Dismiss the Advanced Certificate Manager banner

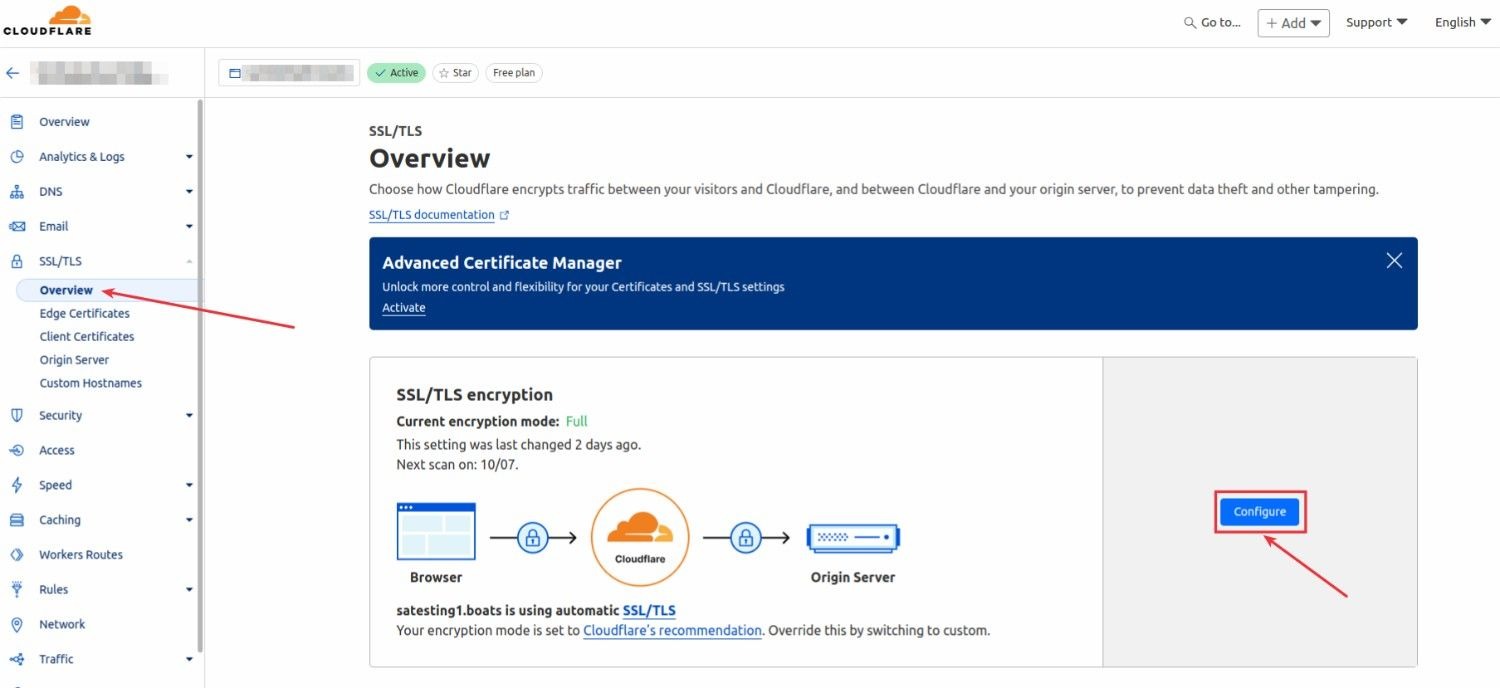pos(1394,260)
